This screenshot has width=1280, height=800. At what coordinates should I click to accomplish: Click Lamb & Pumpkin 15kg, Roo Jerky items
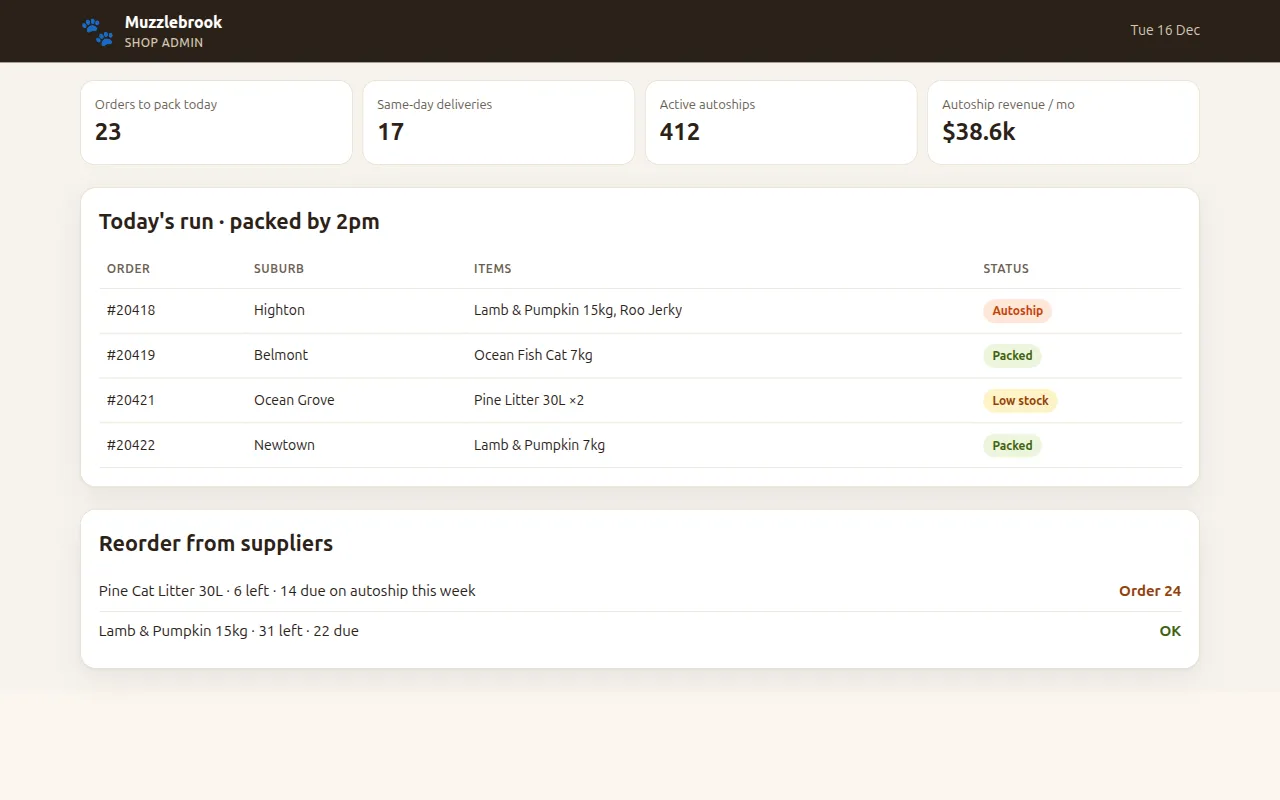coord(578,310)
